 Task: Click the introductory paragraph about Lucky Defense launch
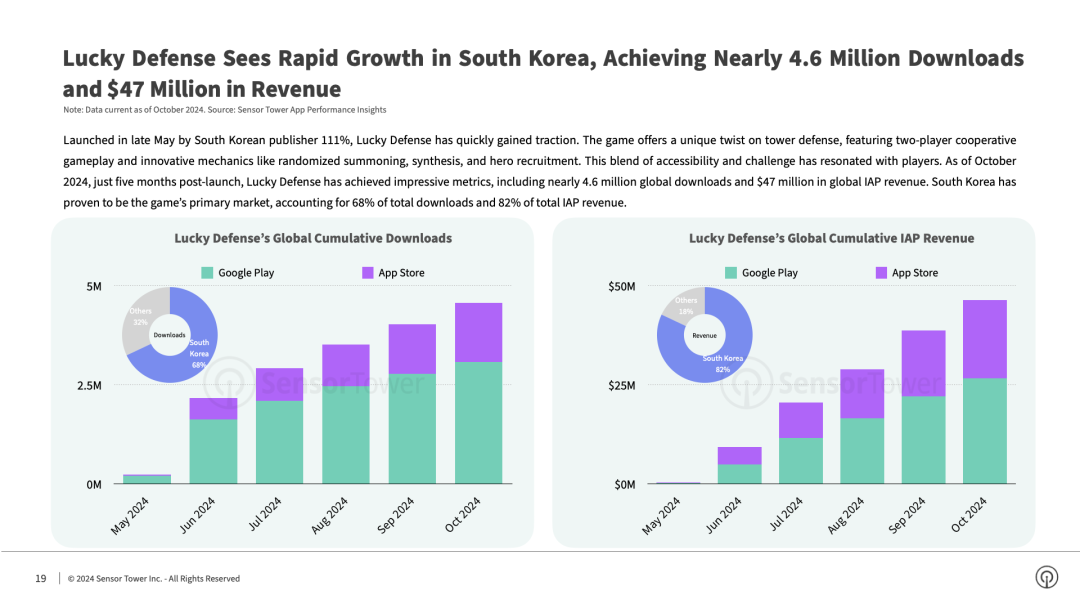point(540,171)
